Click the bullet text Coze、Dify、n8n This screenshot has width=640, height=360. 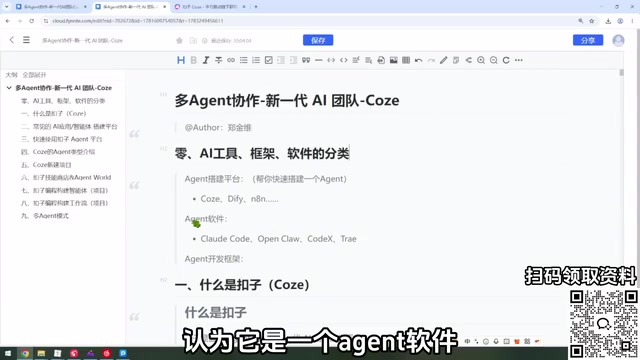(239, 199)
